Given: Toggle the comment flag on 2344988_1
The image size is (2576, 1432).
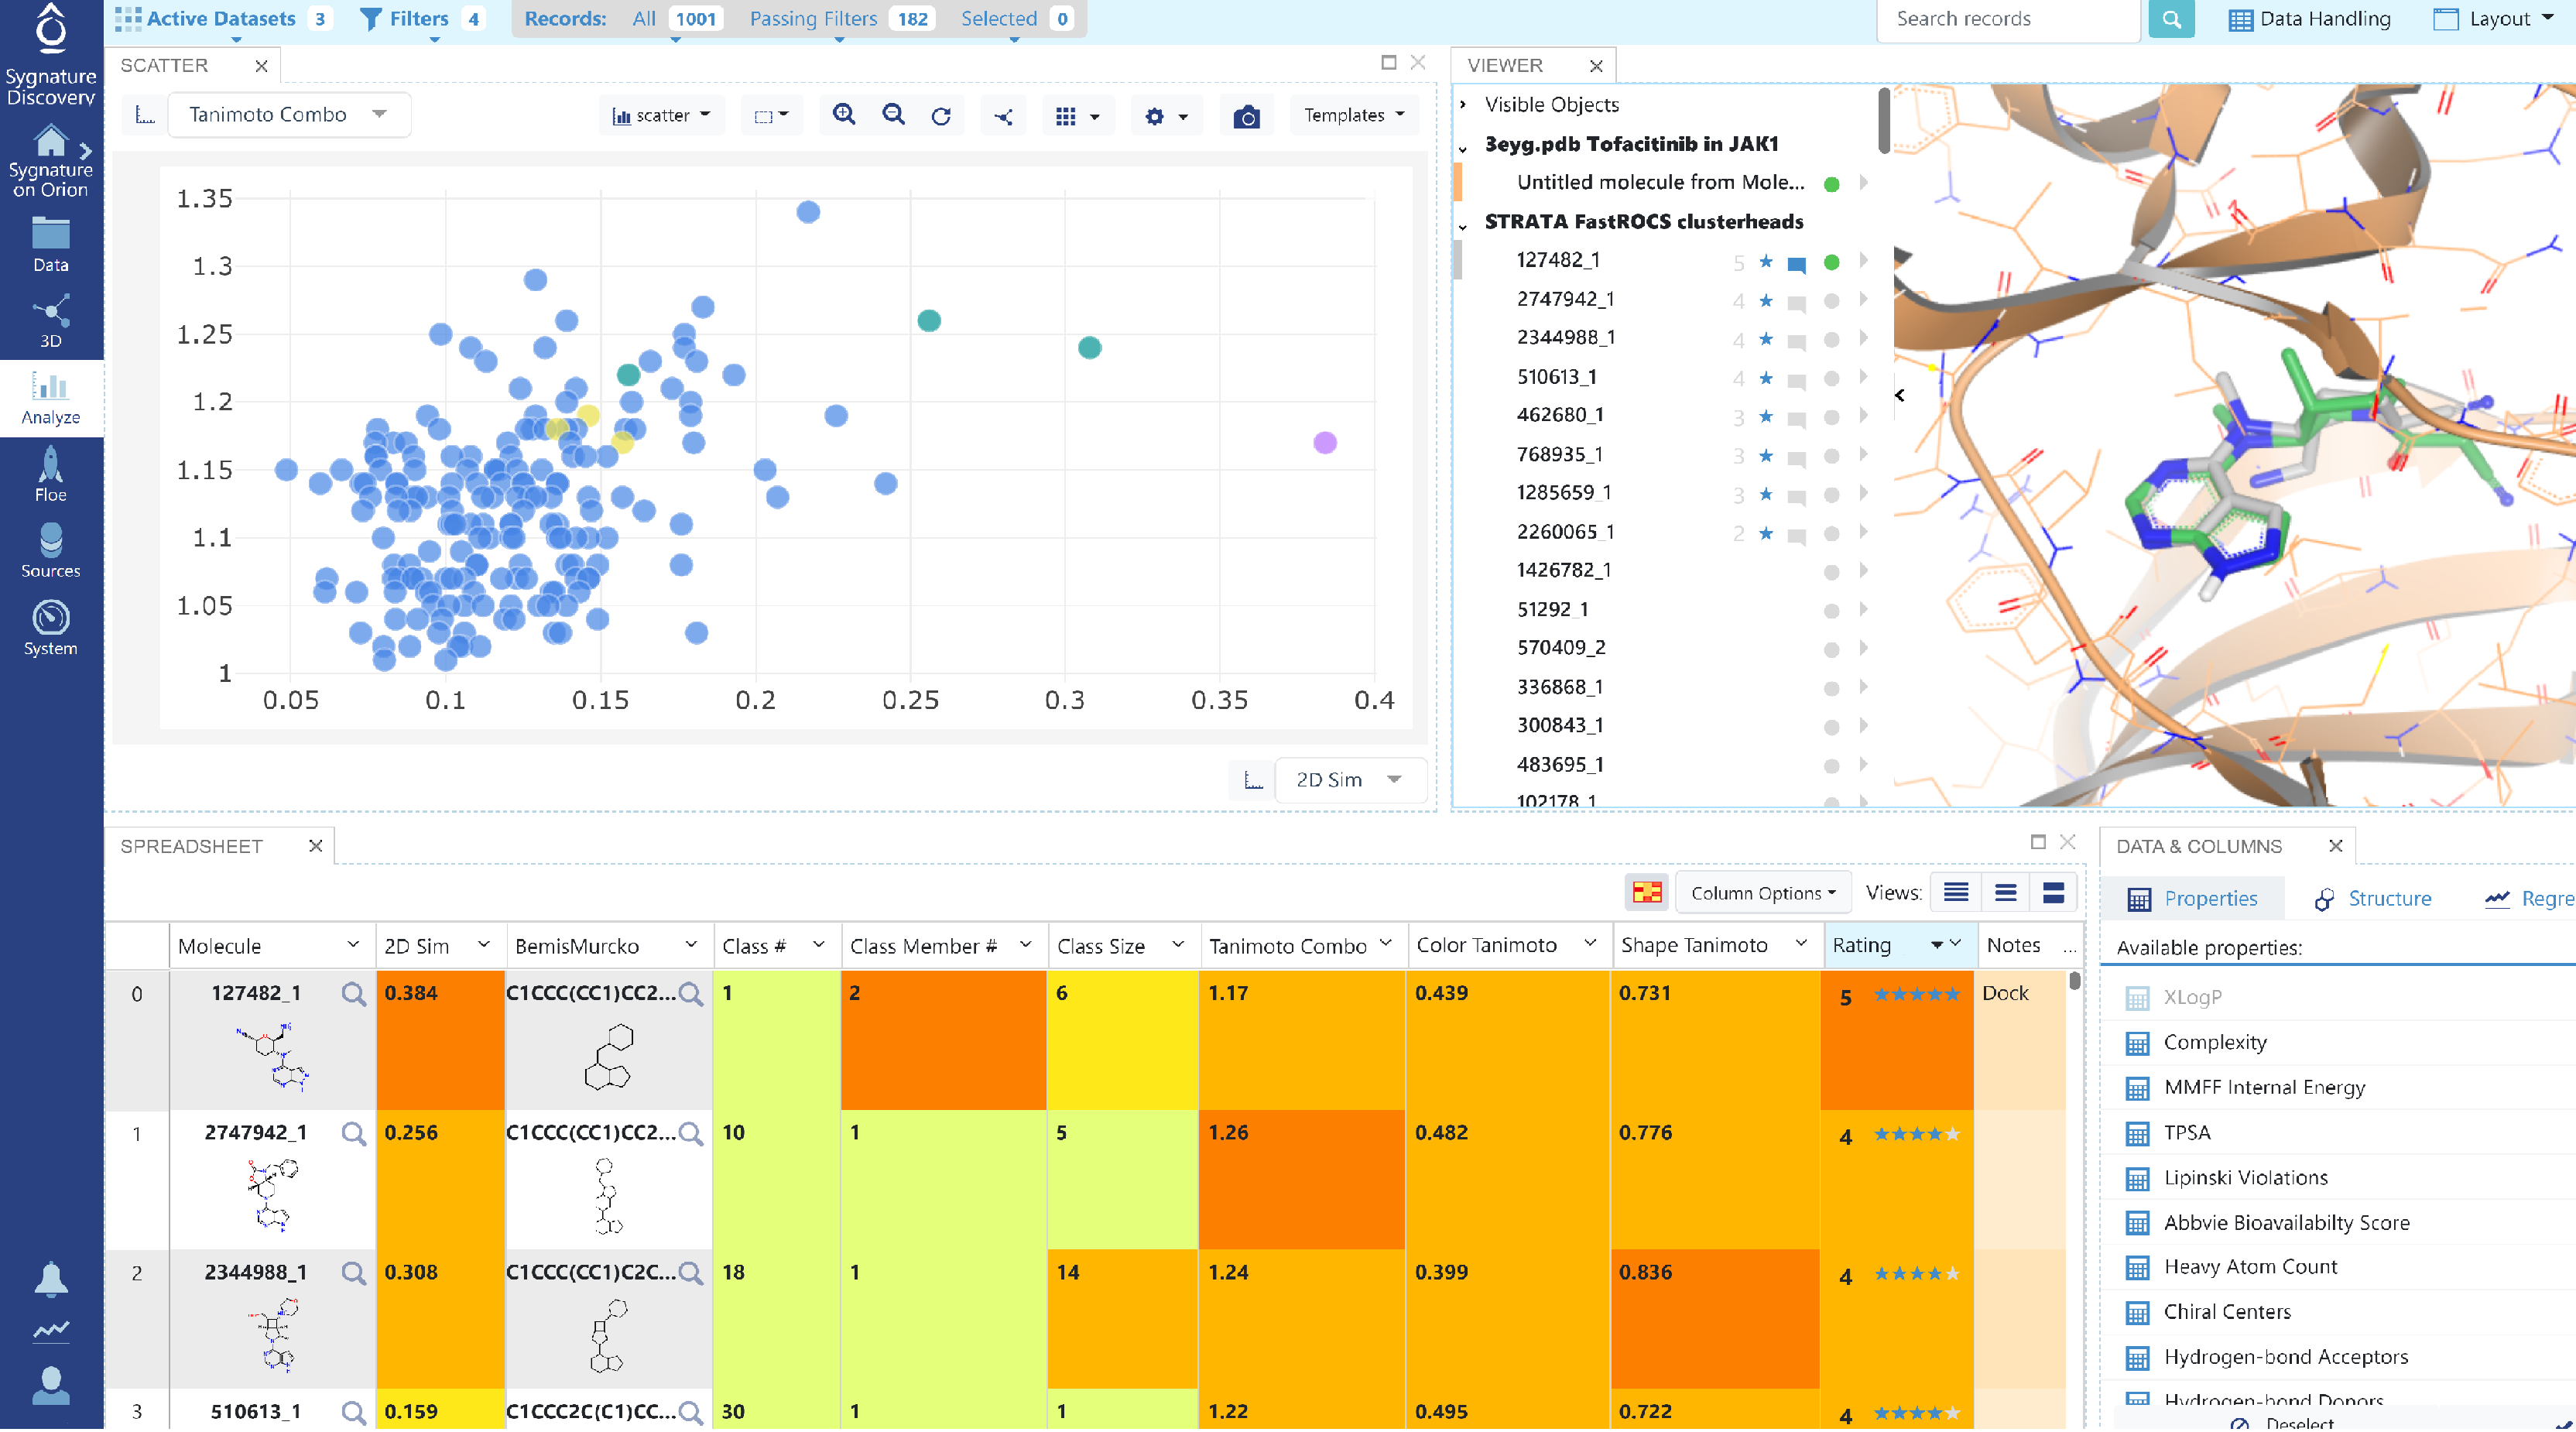Looking at the screenshot, I should pos(1796,339).
